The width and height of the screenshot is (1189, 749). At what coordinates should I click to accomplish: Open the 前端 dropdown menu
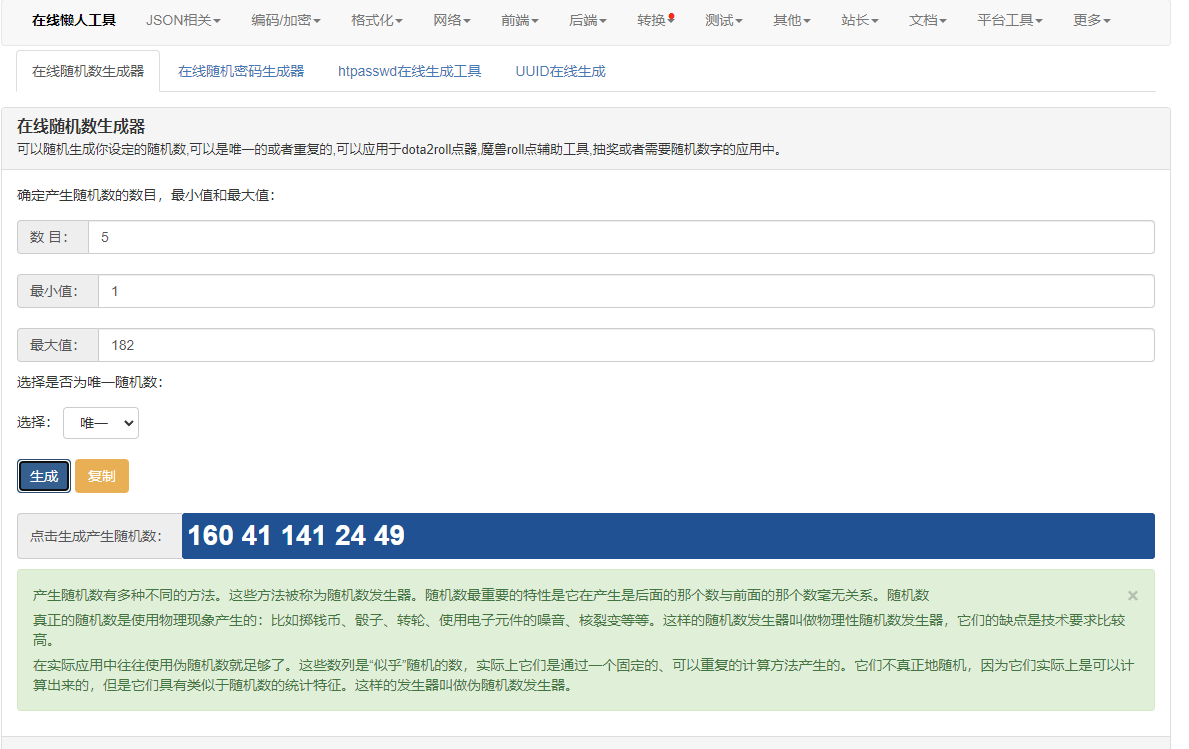519,20
